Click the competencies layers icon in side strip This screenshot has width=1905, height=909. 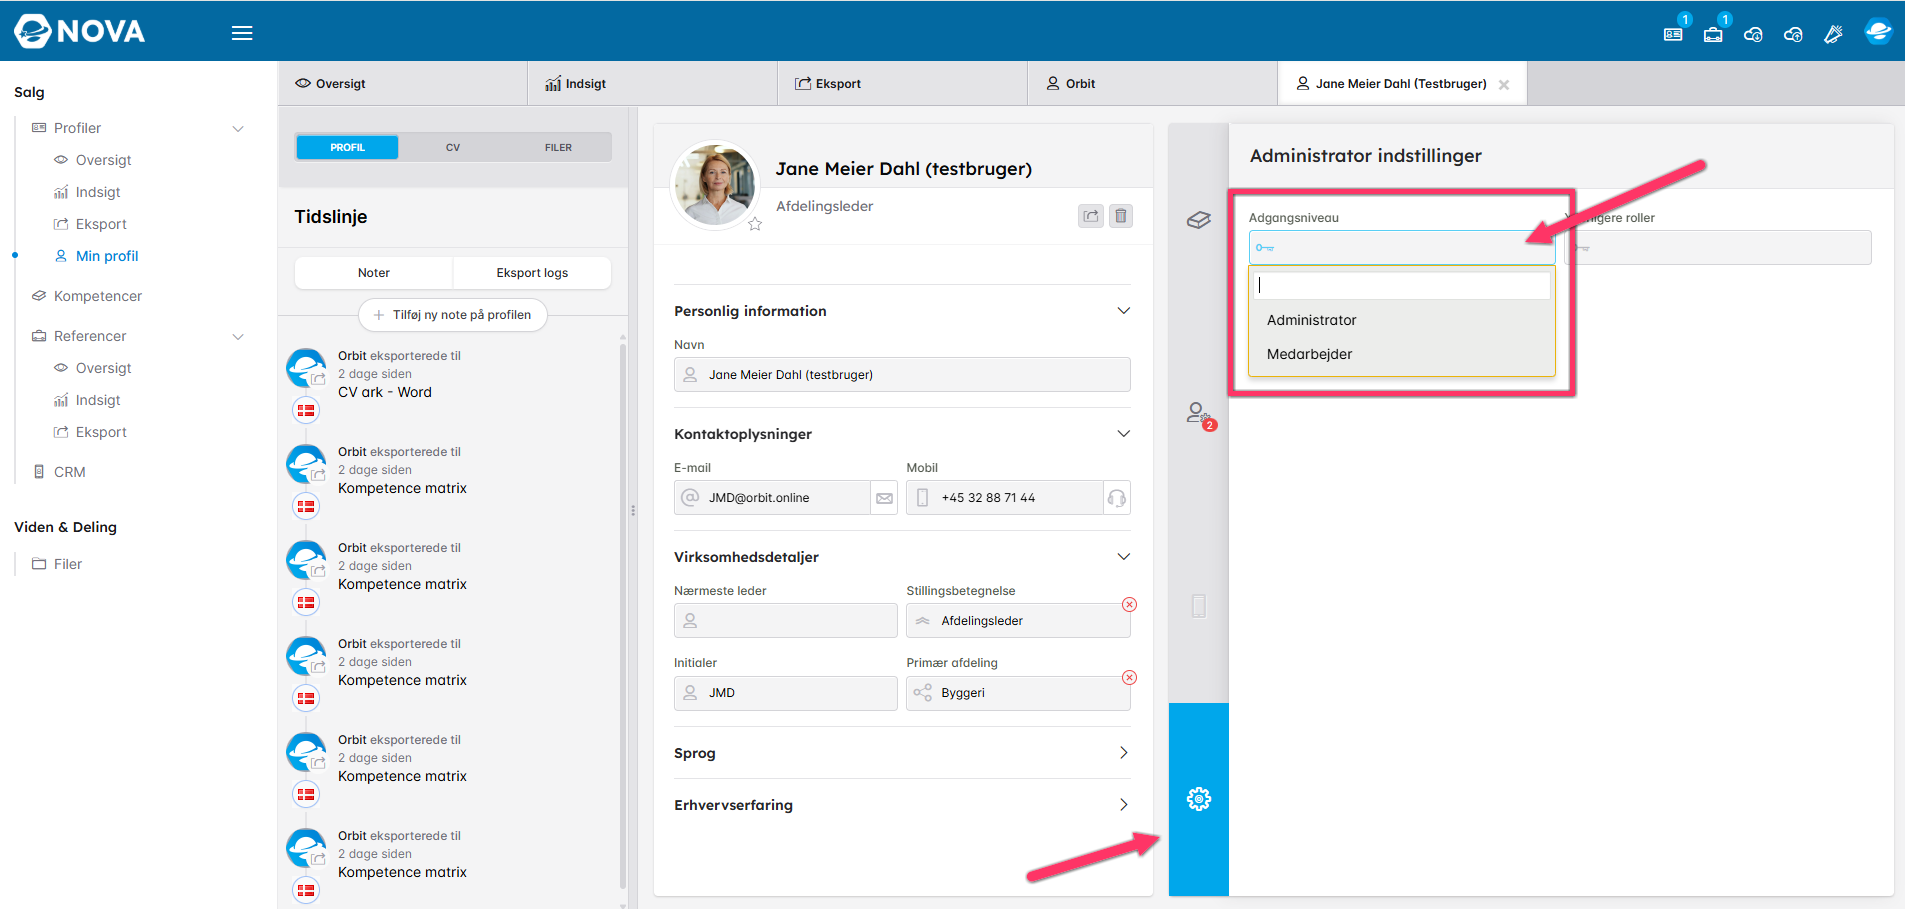coord(1198,220)
